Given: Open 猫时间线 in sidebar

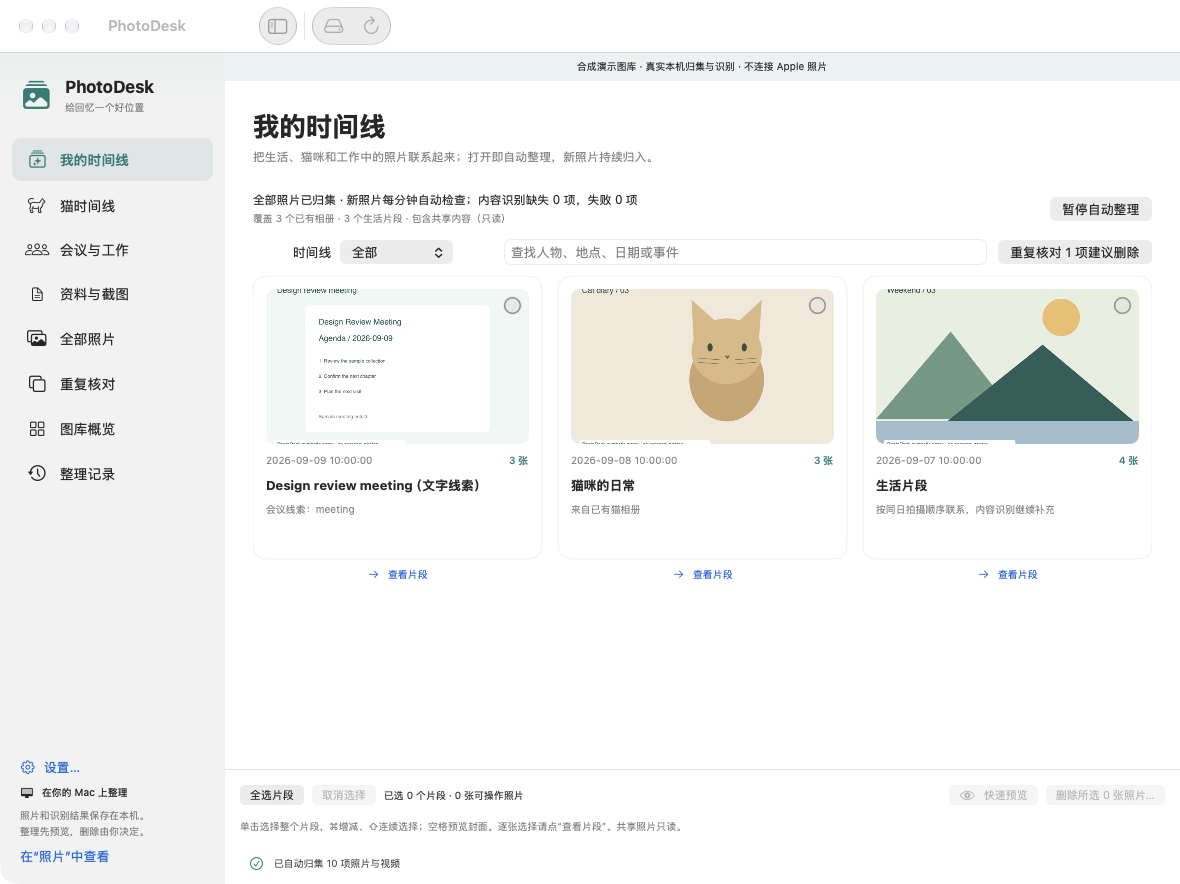Looking at the screenshot, I should pyautogui.click(x=112, y=205).
